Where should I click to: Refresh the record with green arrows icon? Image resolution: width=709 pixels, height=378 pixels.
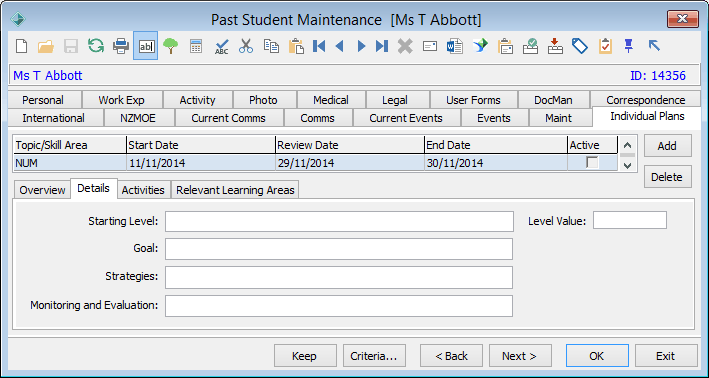[96, 46]
